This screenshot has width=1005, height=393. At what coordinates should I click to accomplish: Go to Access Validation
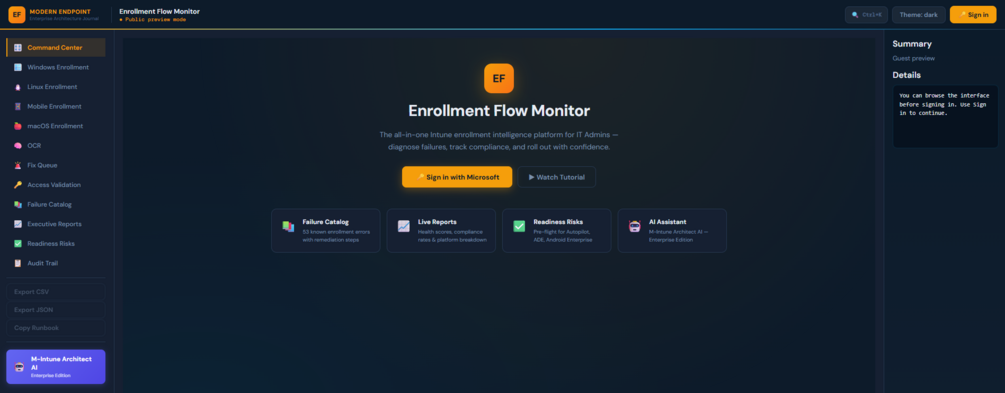(56, 185)
